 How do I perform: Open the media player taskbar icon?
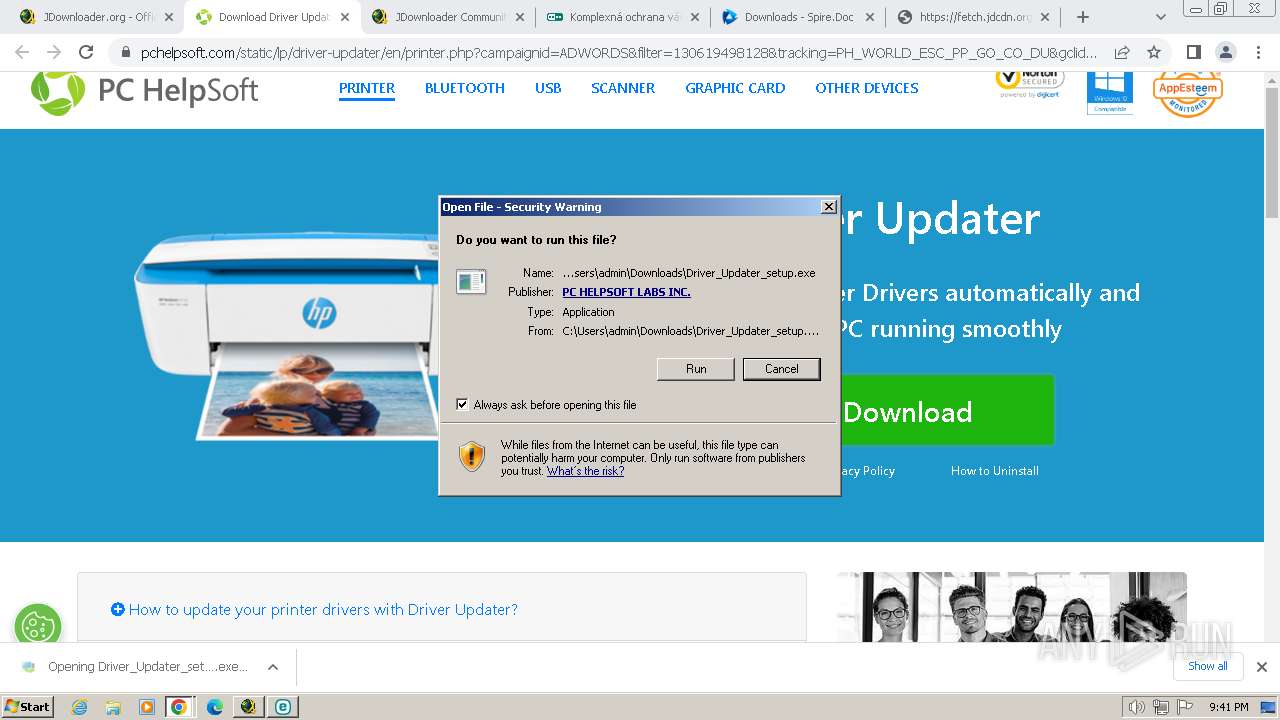147,707
